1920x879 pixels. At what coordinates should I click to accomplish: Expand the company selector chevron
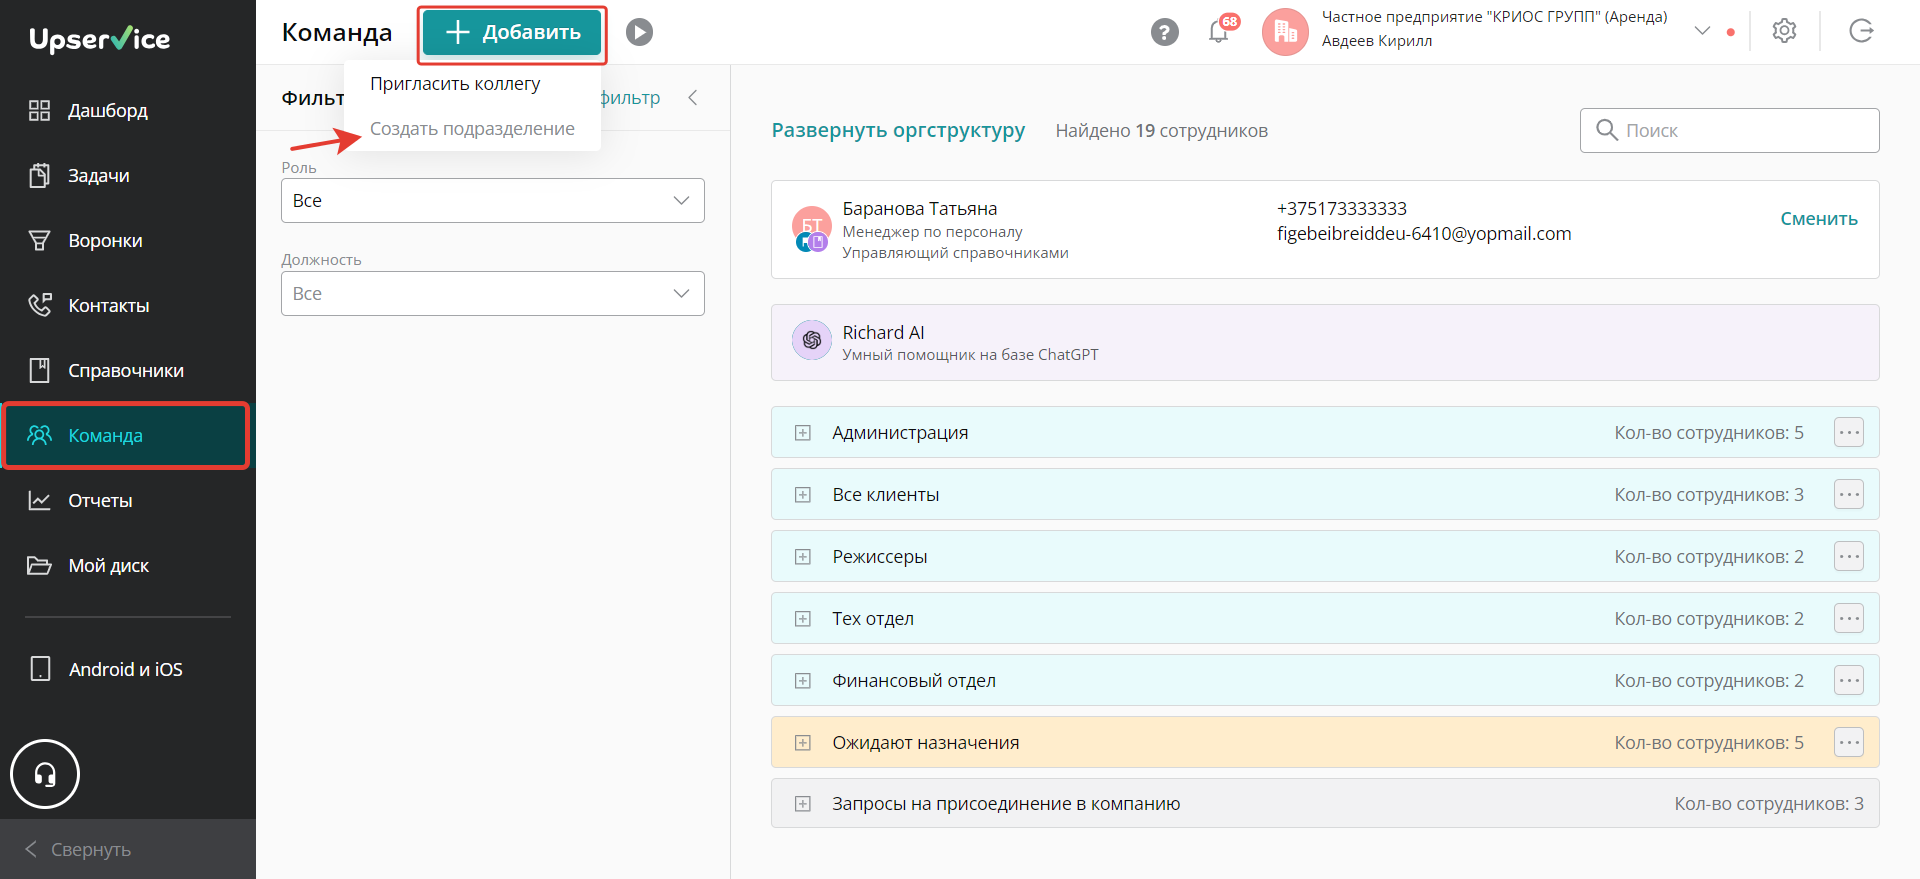point(1702,31)
